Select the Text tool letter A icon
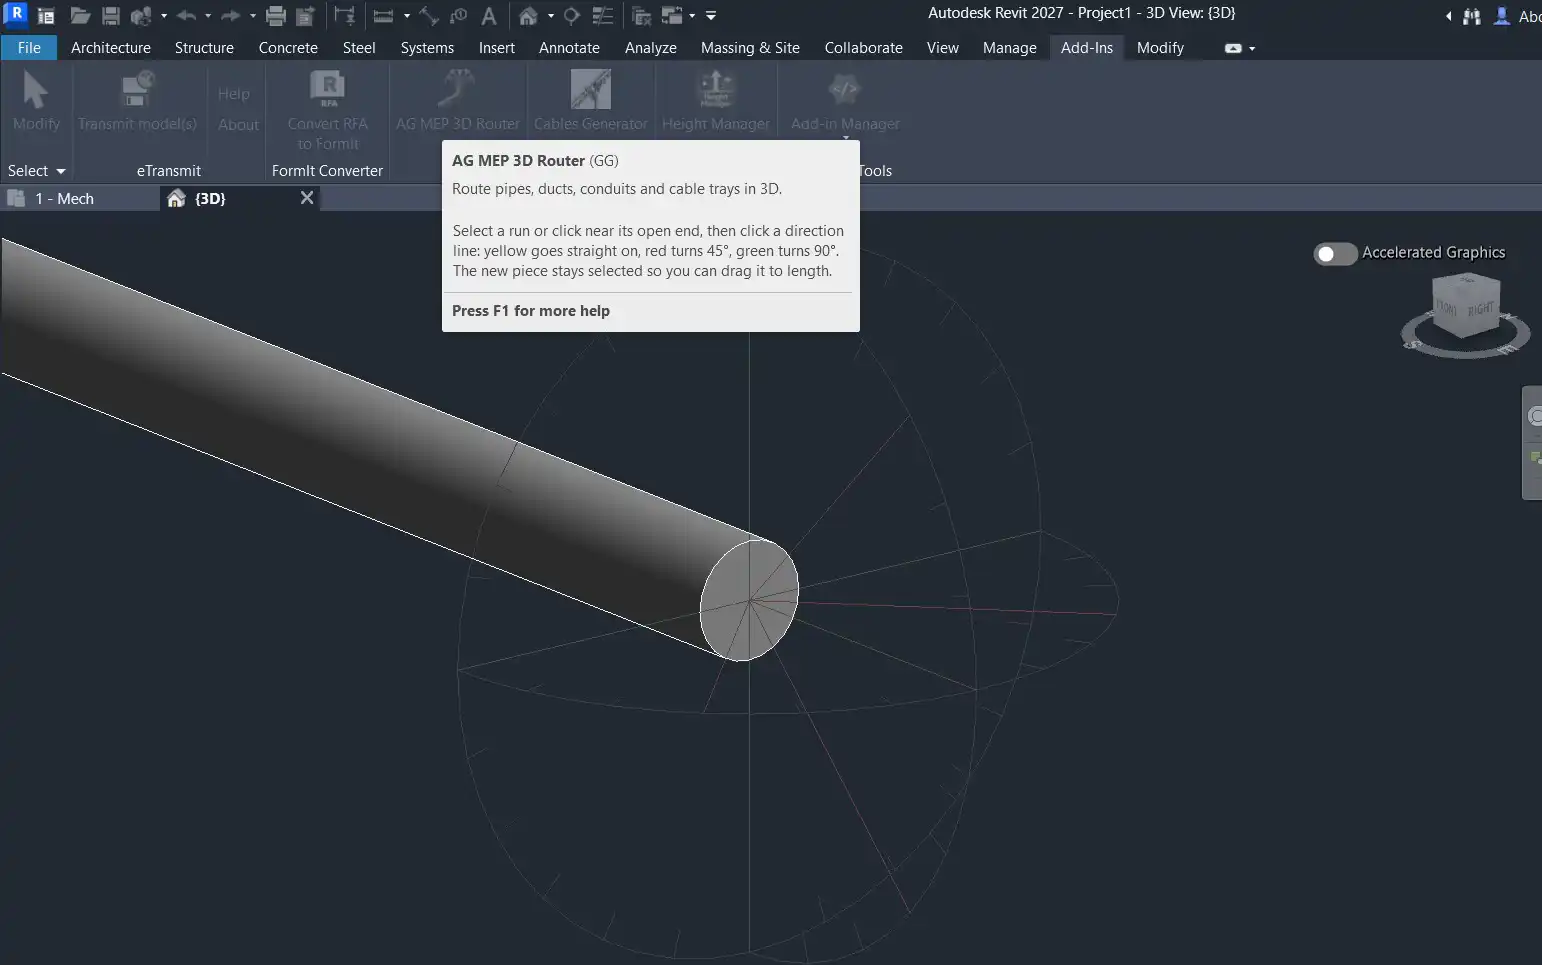 [x=489, y=16]
